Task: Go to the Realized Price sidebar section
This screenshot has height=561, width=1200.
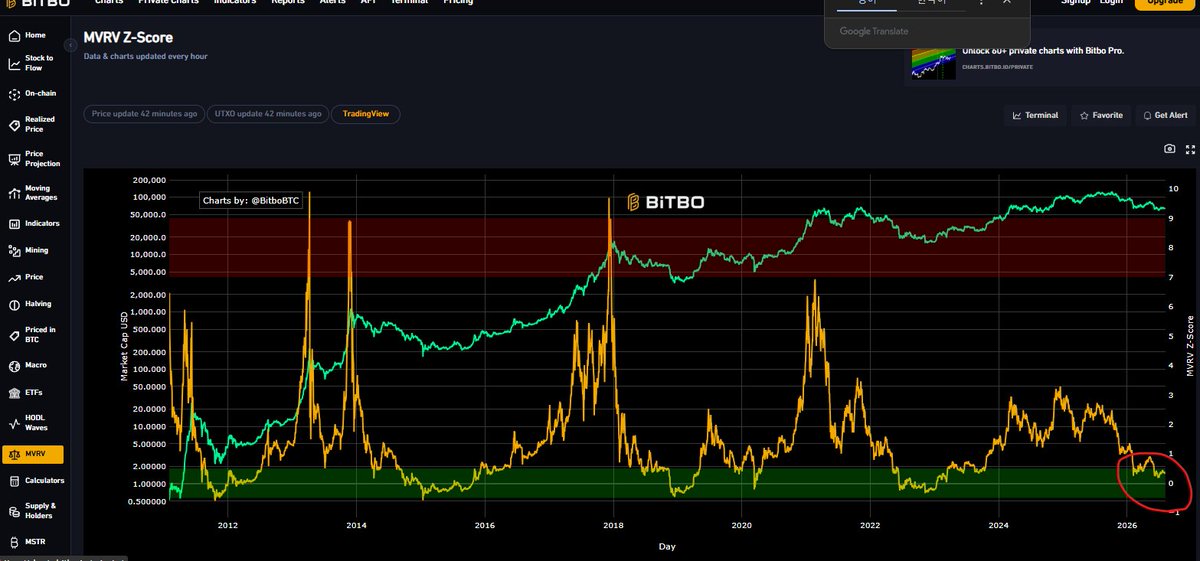Action: click(x=32, y=125)
